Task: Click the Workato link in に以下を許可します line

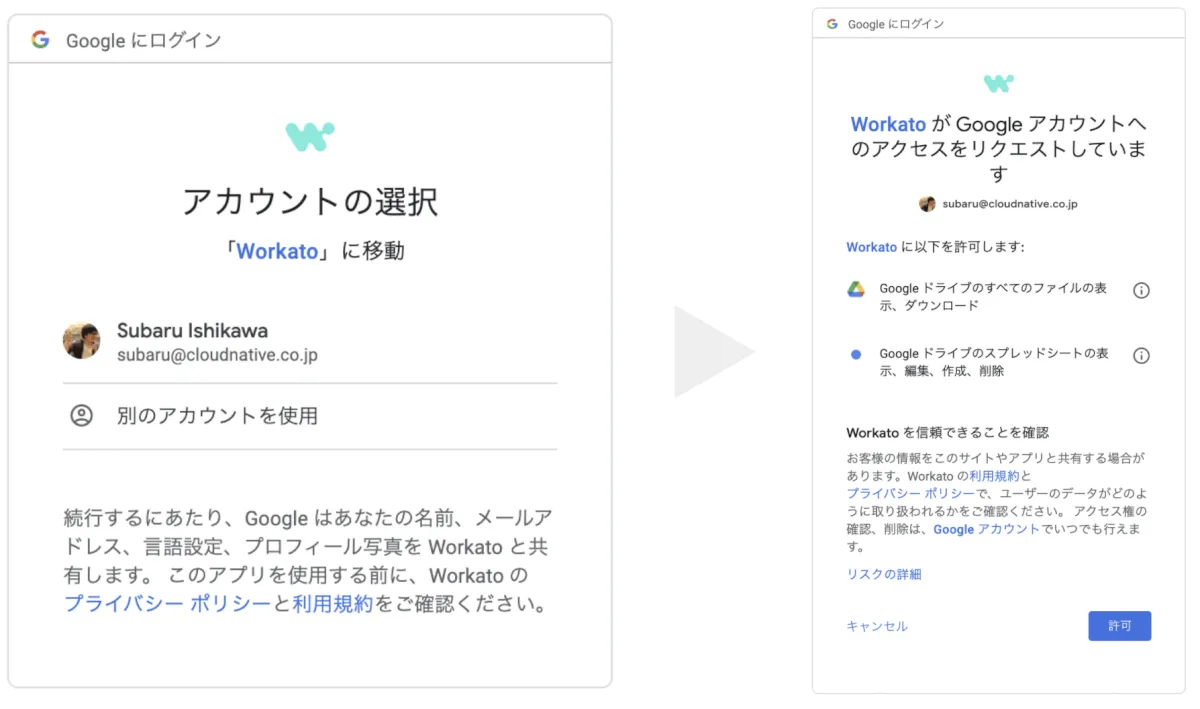Action: (871, 247)
